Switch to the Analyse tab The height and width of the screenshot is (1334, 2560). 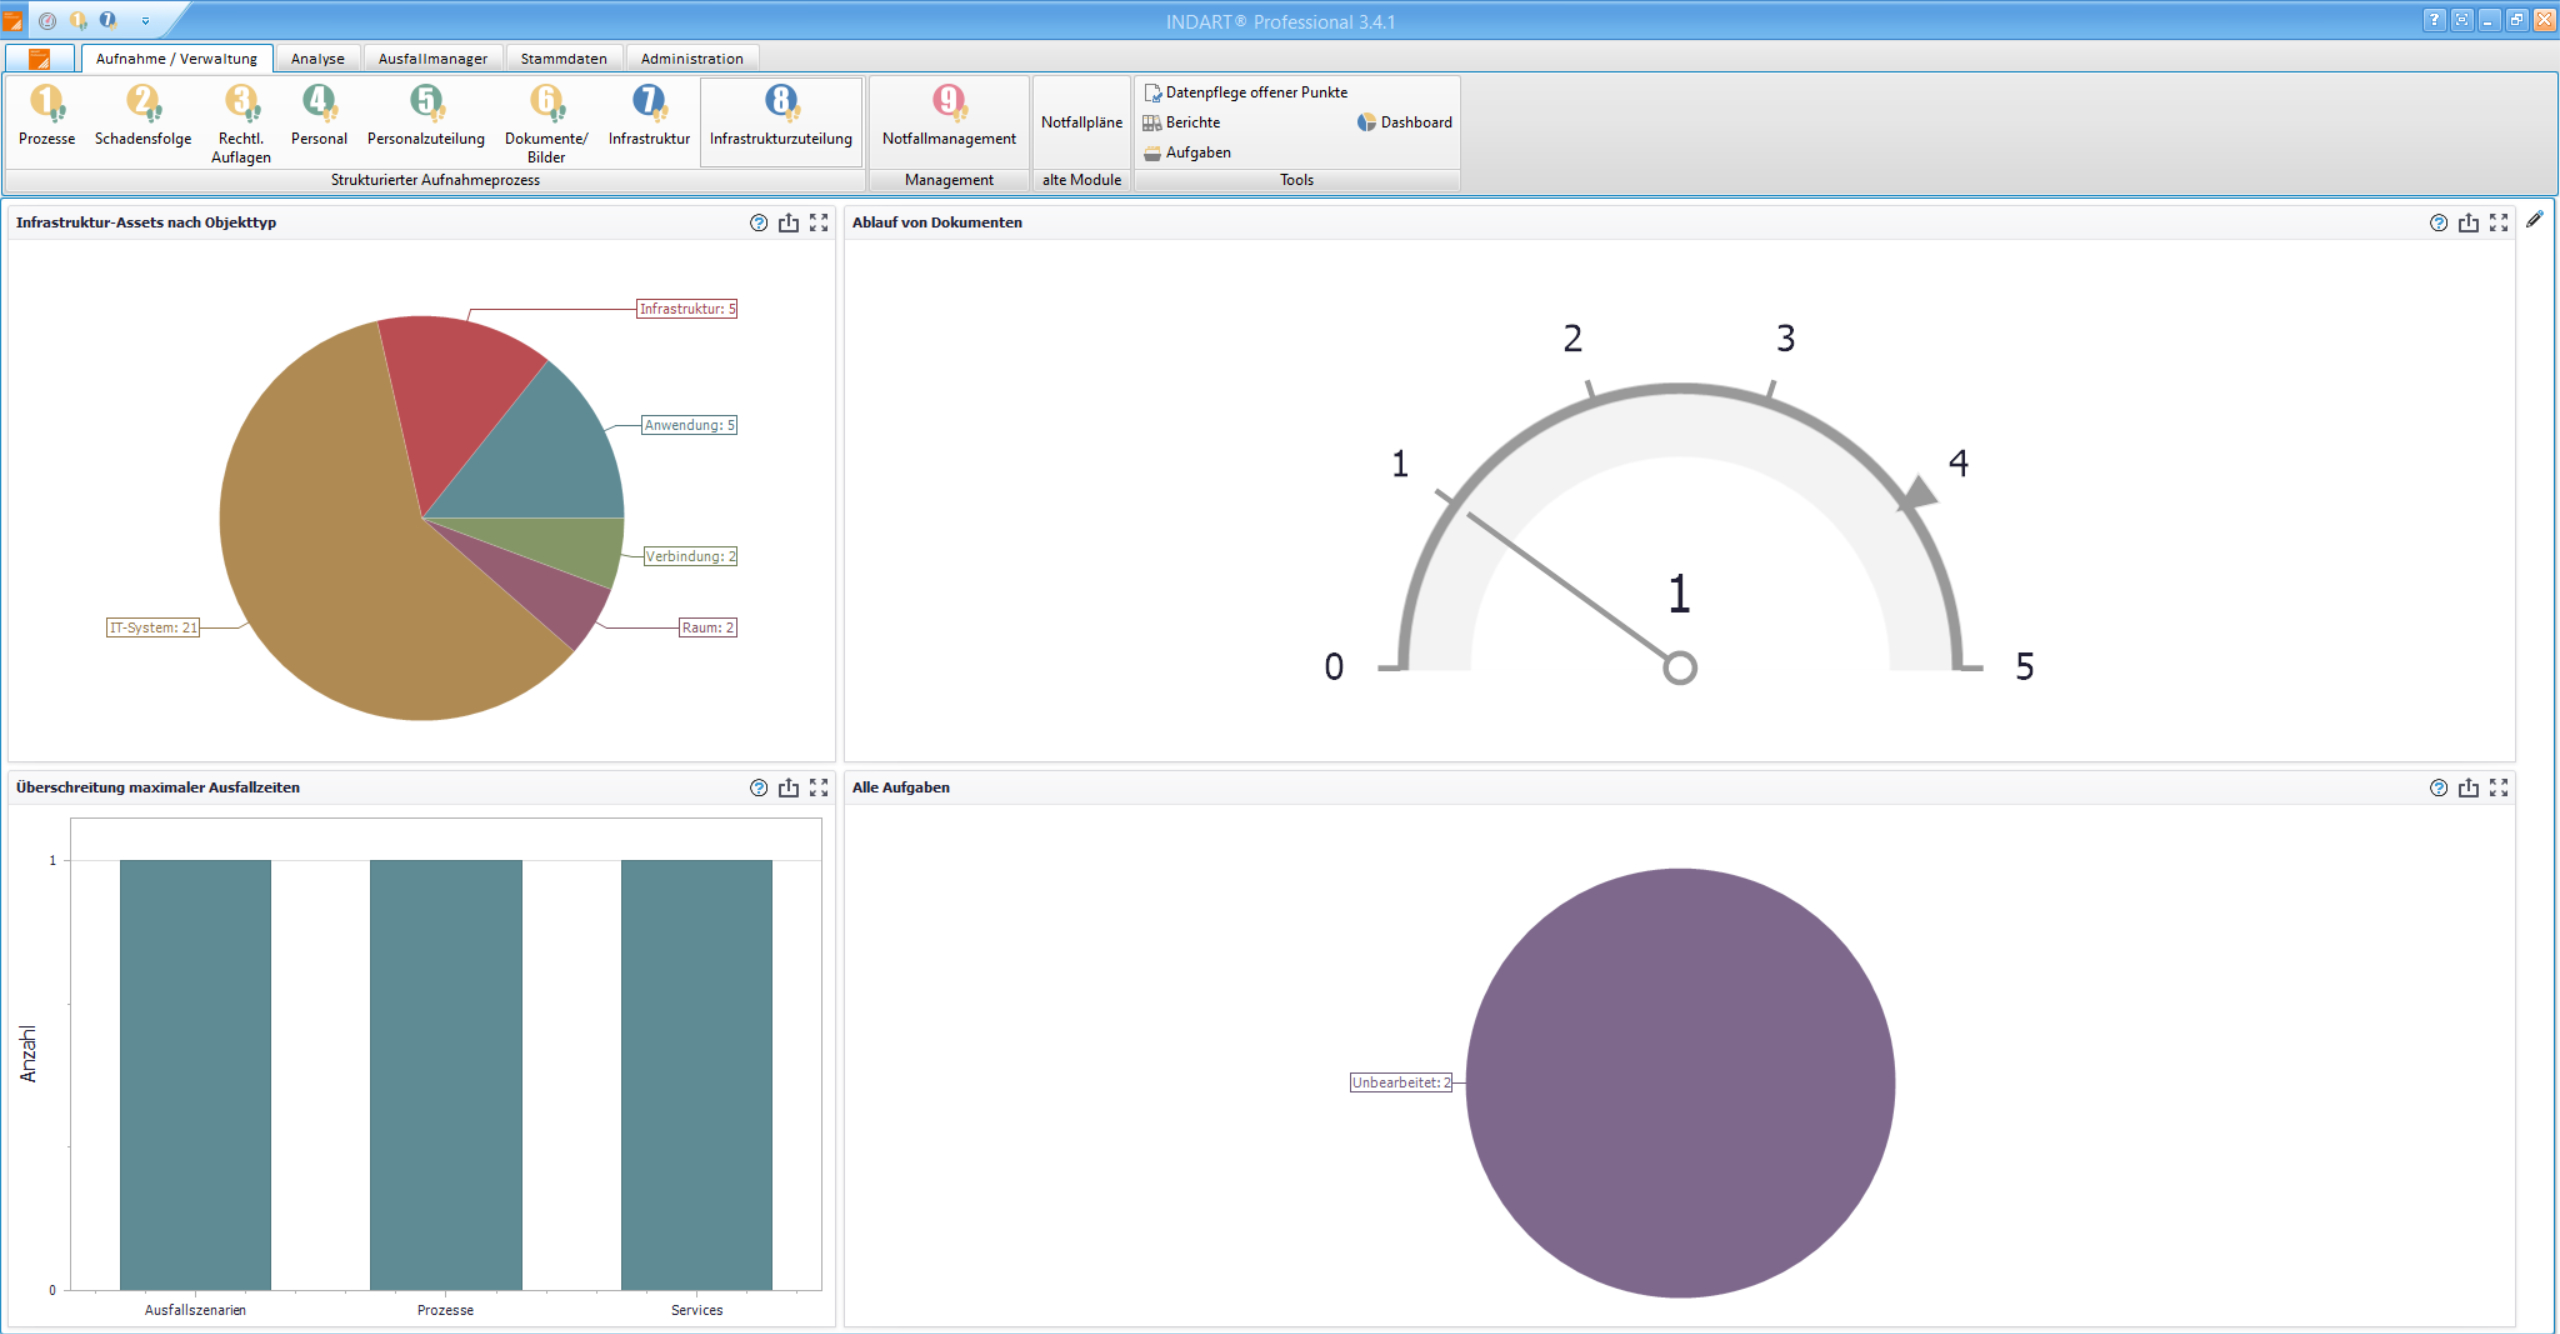[317, 59]
